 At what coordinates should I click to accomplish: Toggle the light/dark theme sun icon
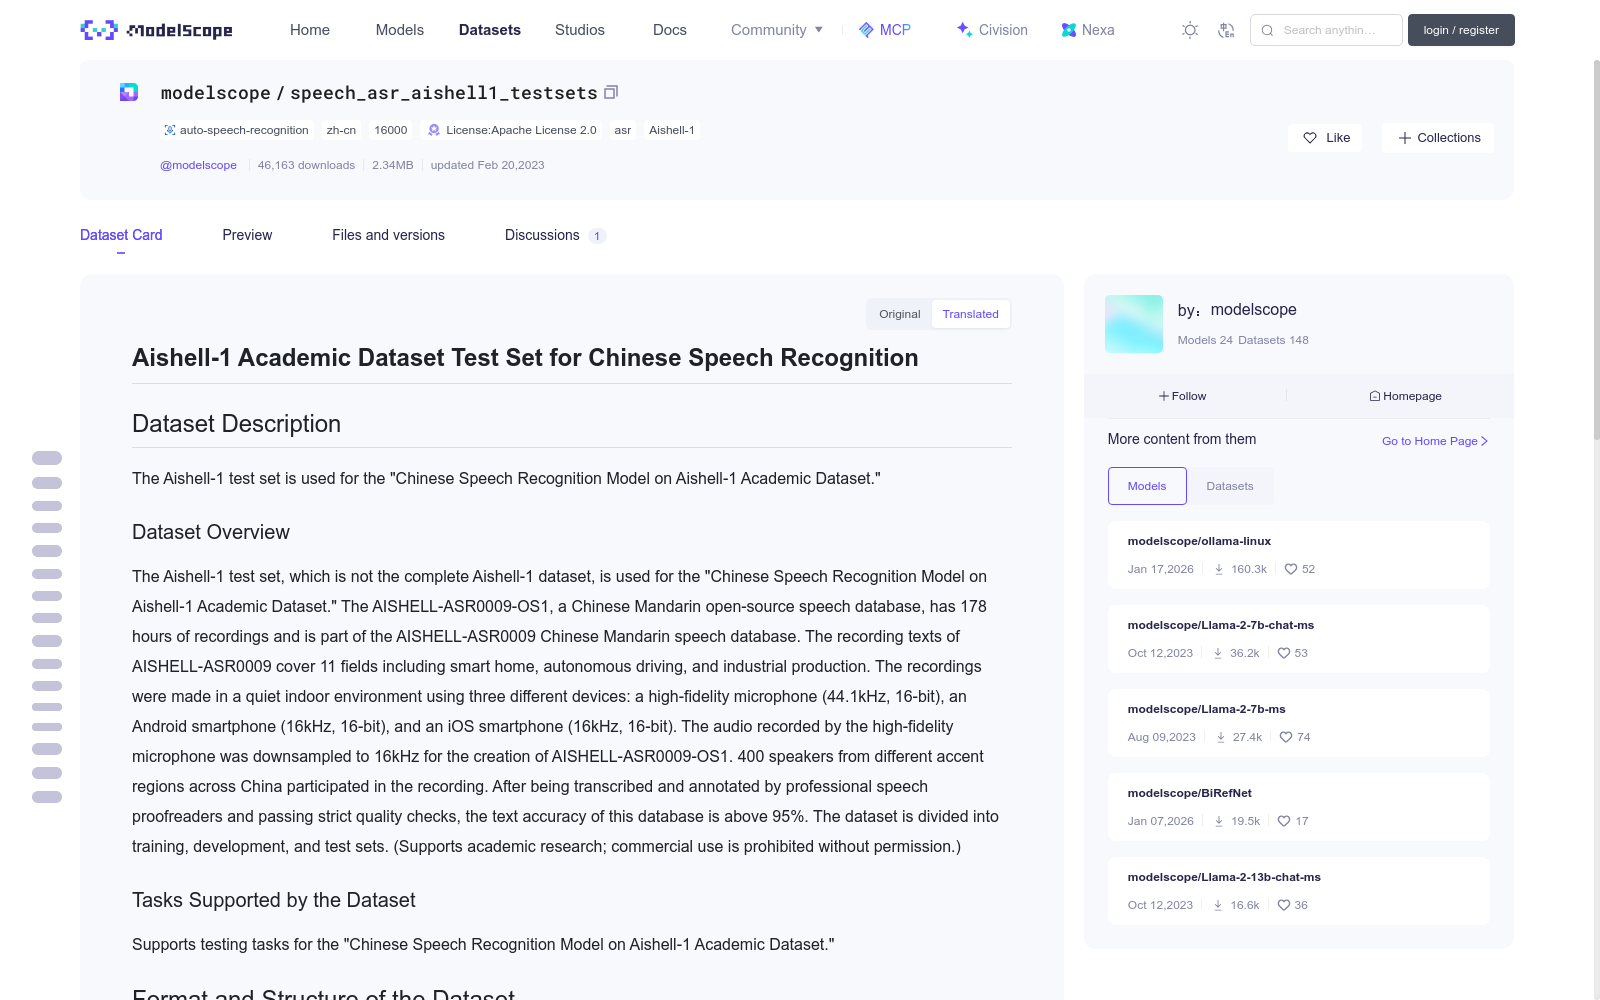click(1190, 30)
